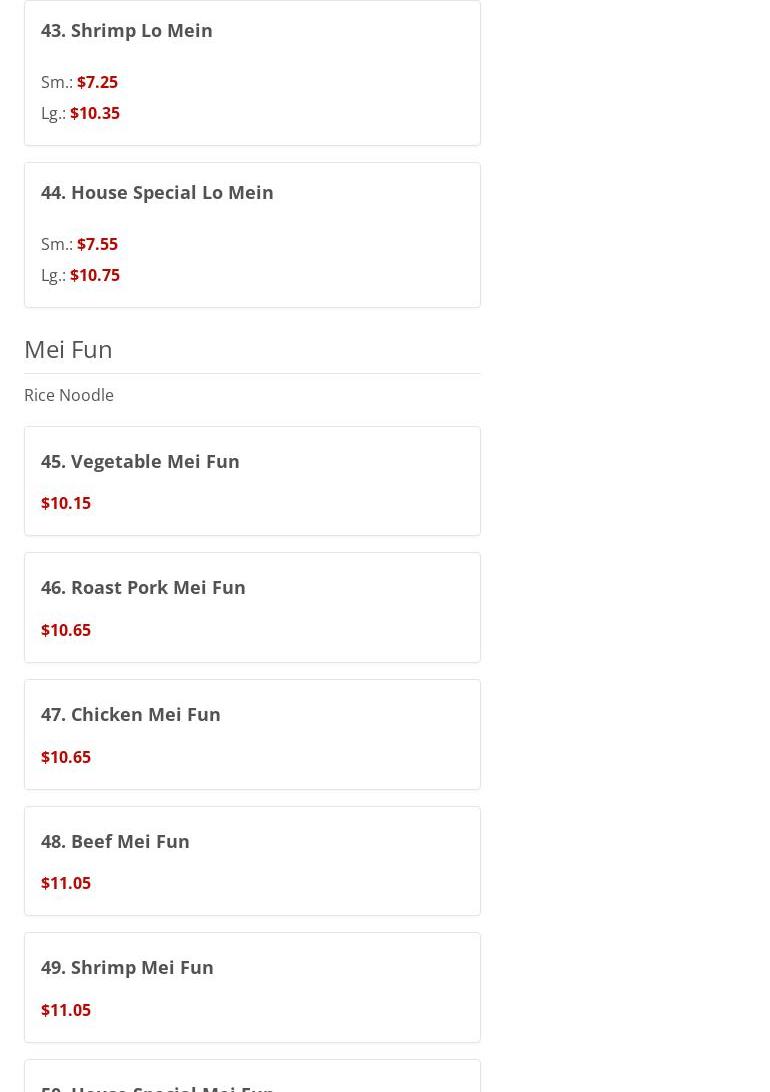Open the House Special Lo Mein item
The width and height of the screenshot is (770, 1092).
157,192
